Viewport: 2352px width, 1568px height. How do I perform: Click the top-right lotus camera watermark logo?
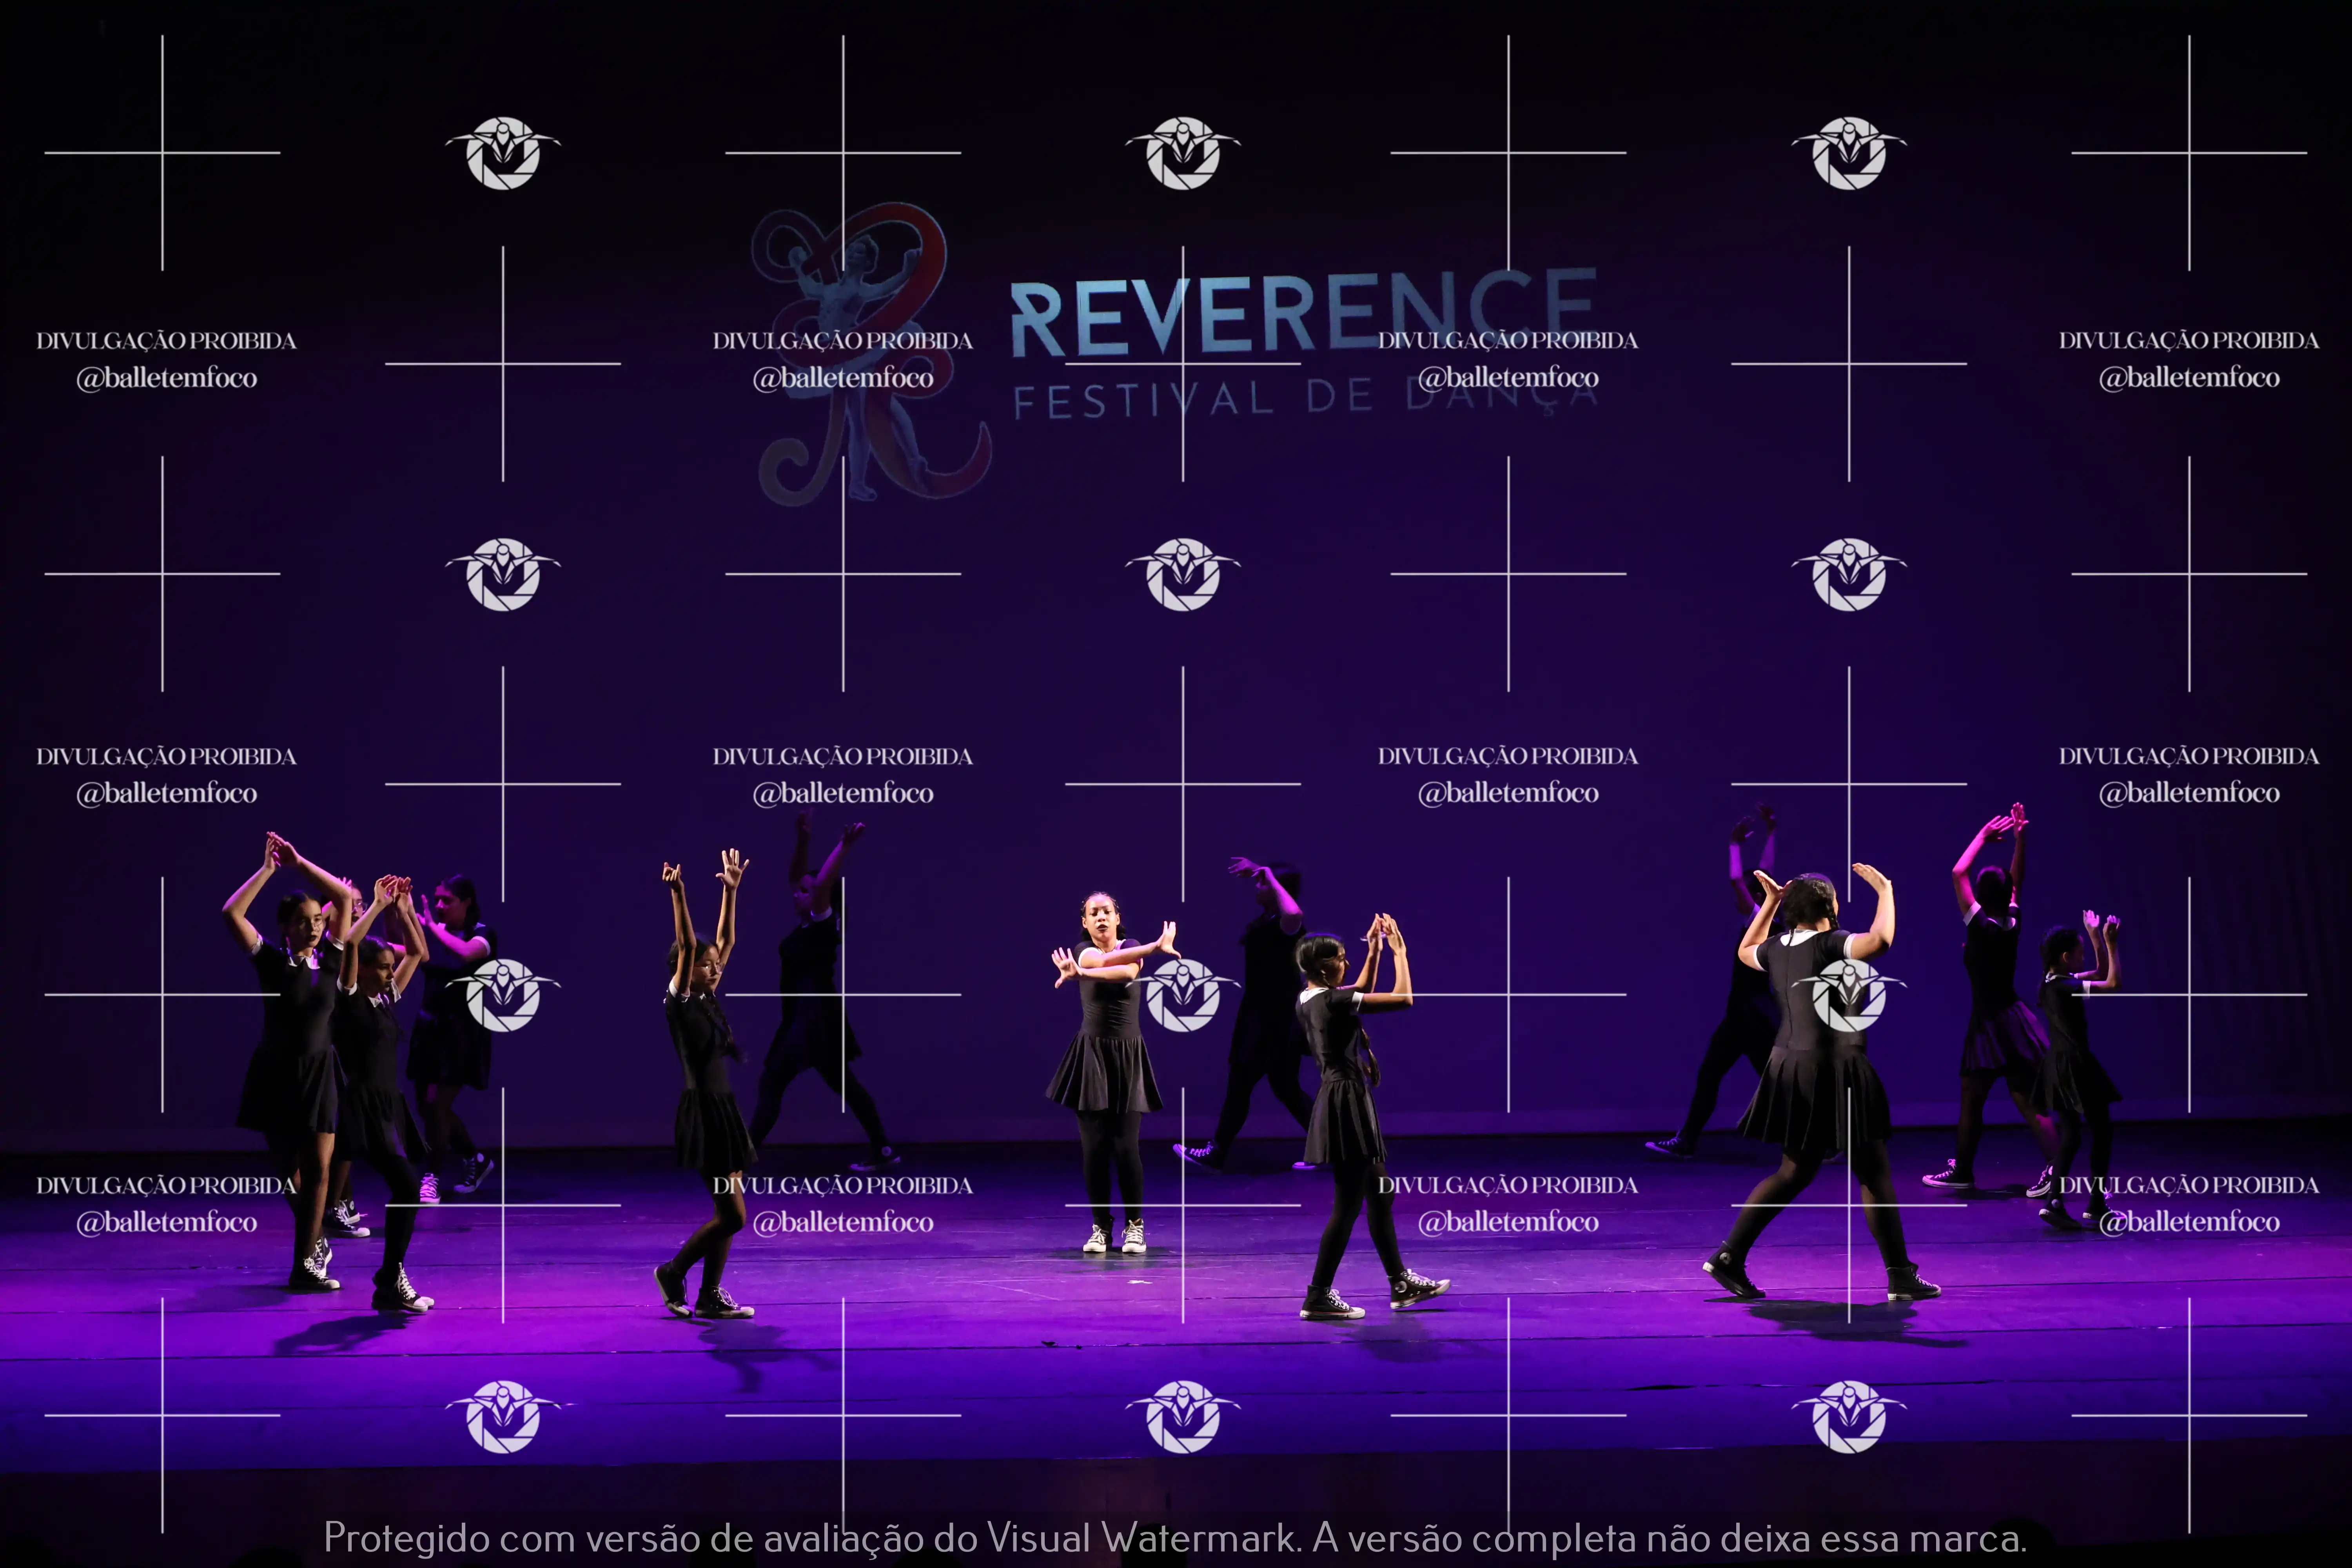pos(1849,153)
